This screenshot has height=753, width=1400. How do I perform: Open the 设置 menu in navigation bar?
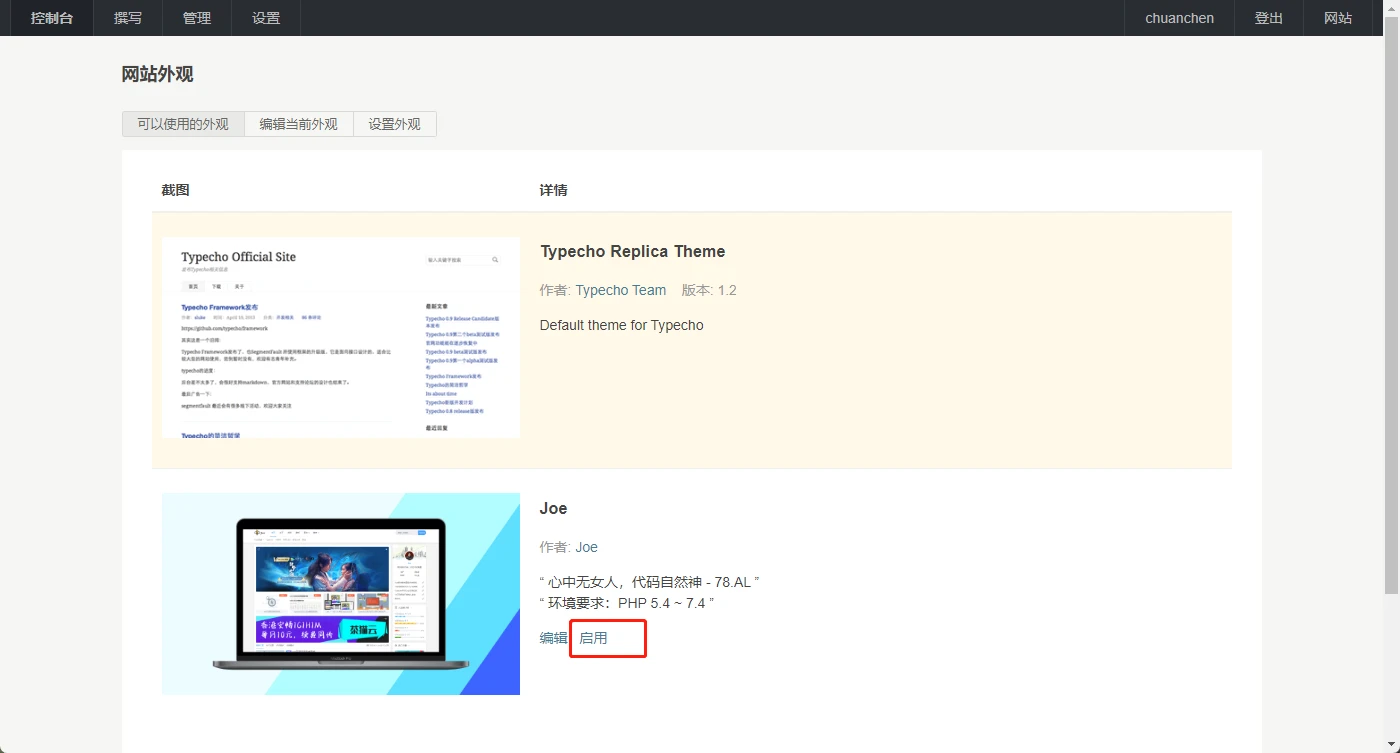[266, 18]
